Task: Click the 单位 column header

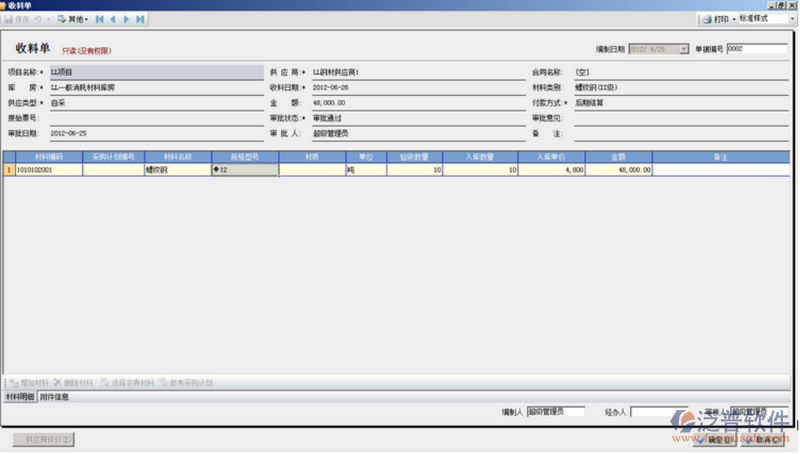Action: click(x=366, y=157)
